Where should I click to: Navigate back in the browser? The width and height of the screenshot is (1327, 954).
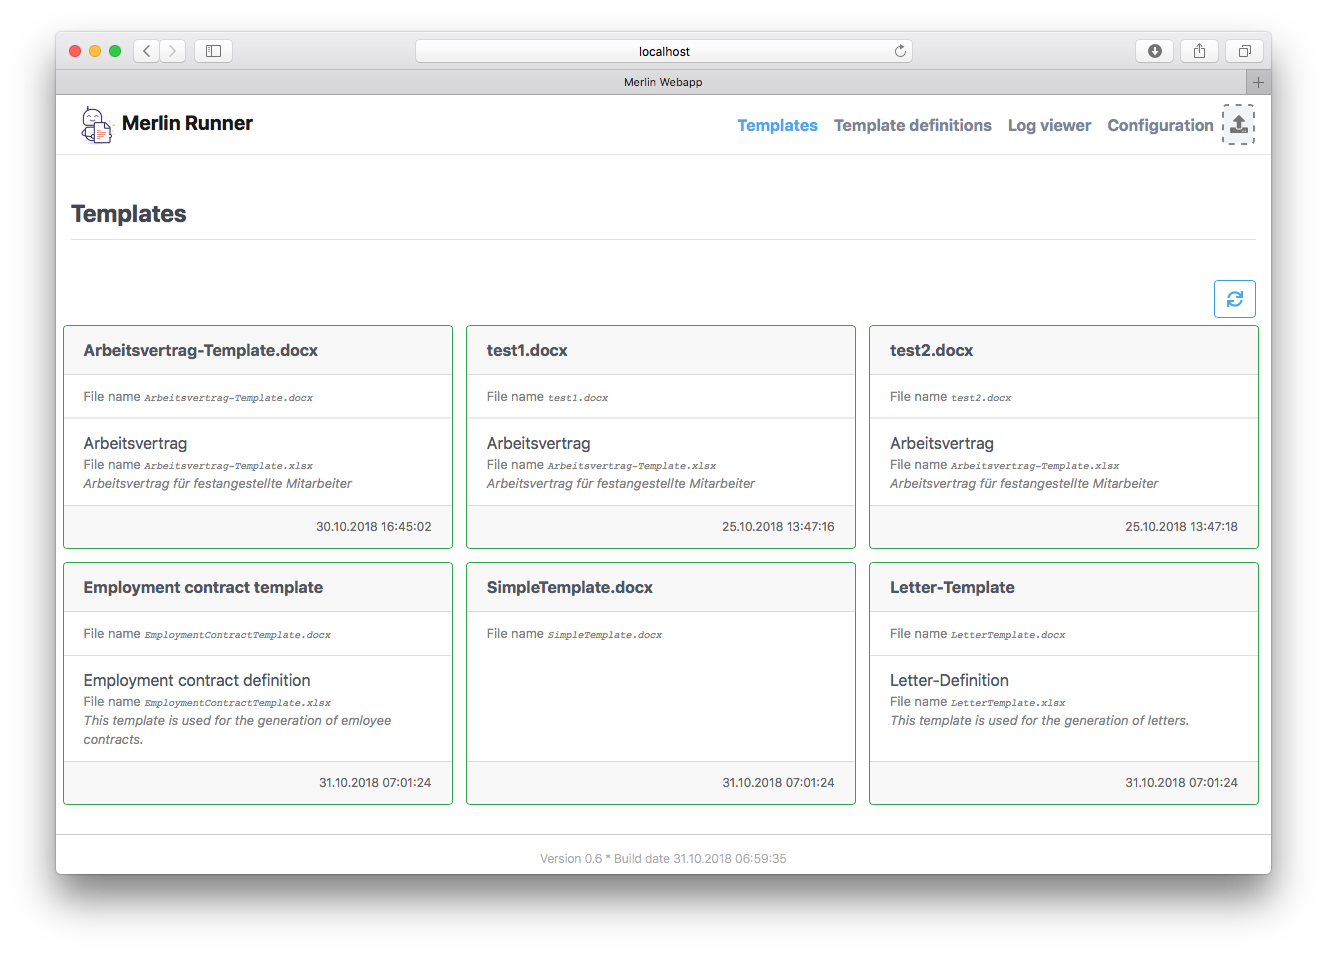click(x=145, y=50)
